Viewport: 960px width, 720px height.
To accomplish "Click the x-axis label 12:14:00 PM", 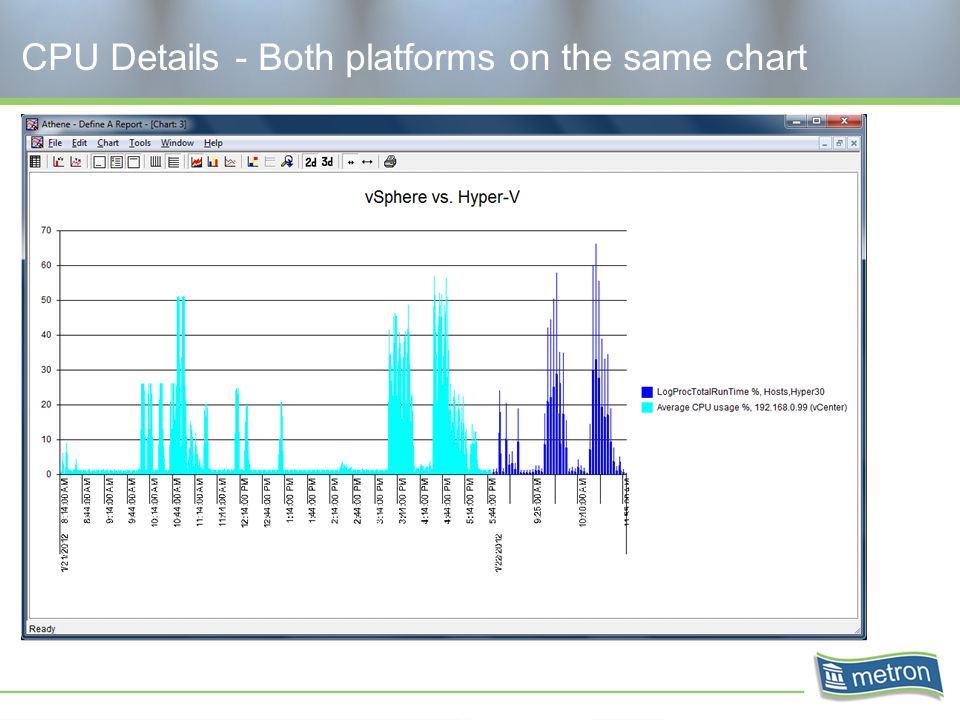I will pos(244,502).
